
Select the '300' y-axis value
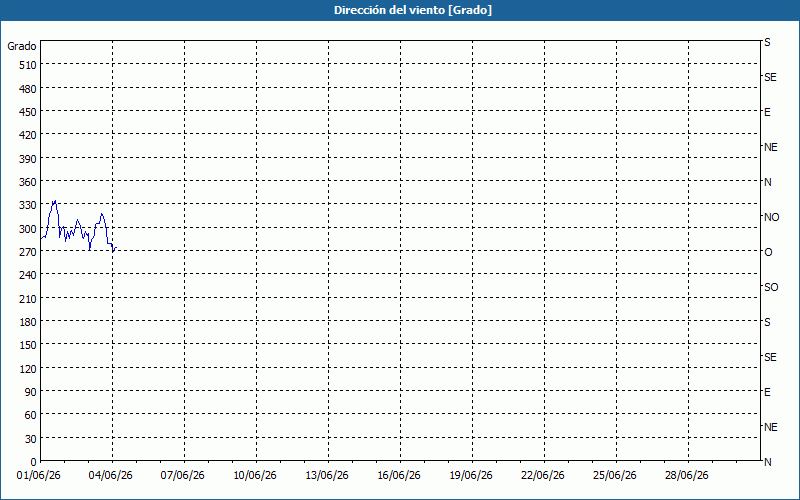(x=28, y=229)
